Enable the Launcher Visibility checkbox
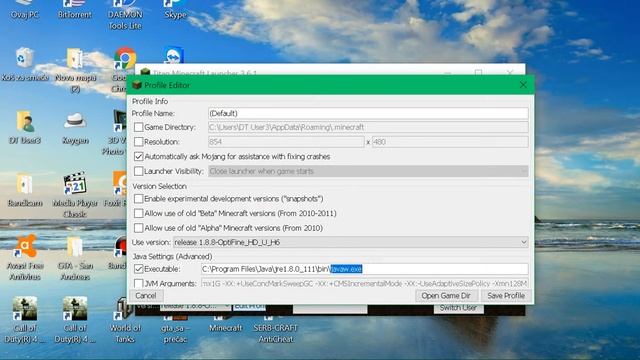This screenshot has width=640, height=360. pyautogui.click(x=138, y=171)
